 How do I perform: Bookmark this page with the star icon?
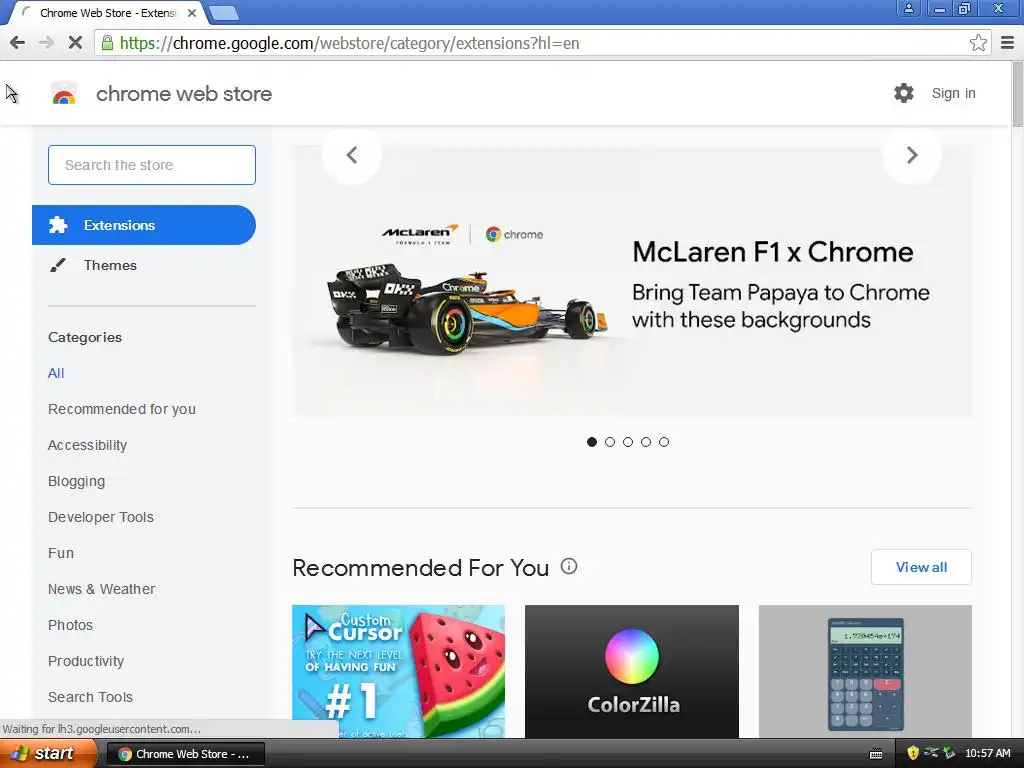(978, 43)
